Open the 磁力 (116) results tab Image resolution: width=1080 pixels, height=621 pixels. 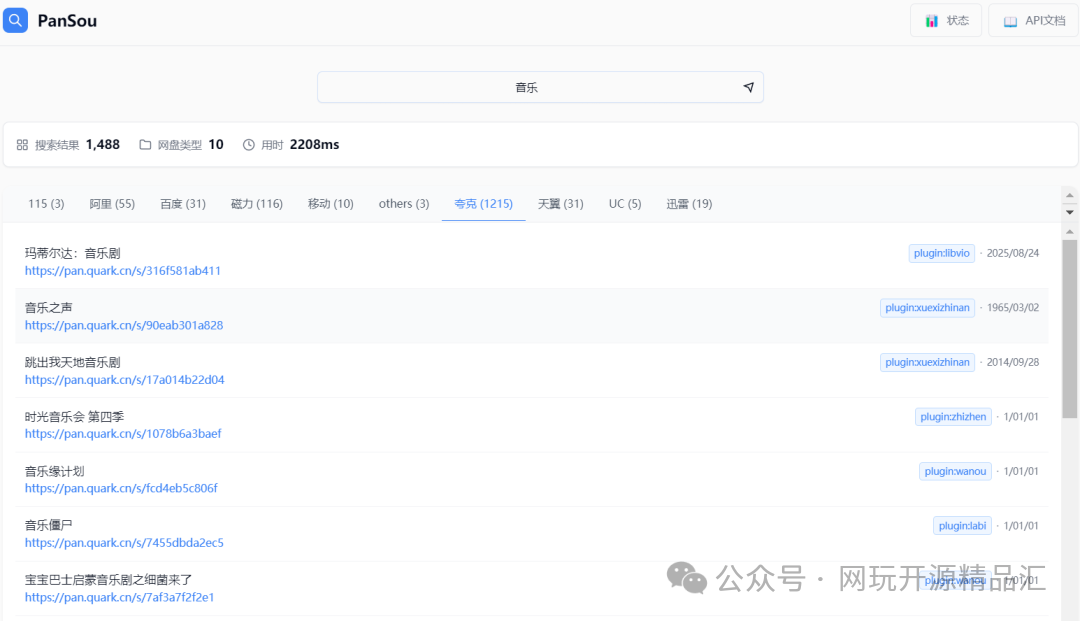[258, 203]
